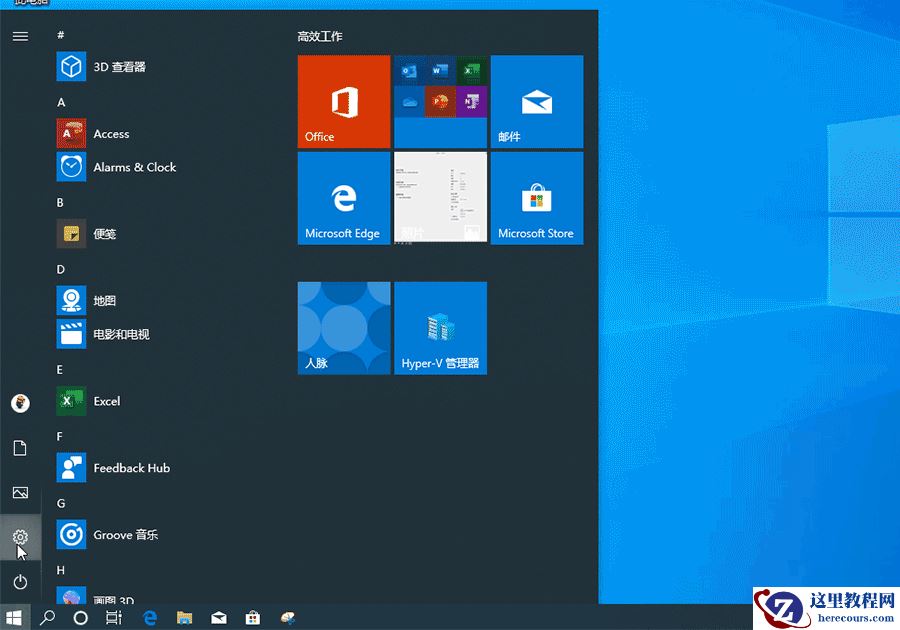
Task: Launch 电影和电视 app
Action: pos(103,334)
